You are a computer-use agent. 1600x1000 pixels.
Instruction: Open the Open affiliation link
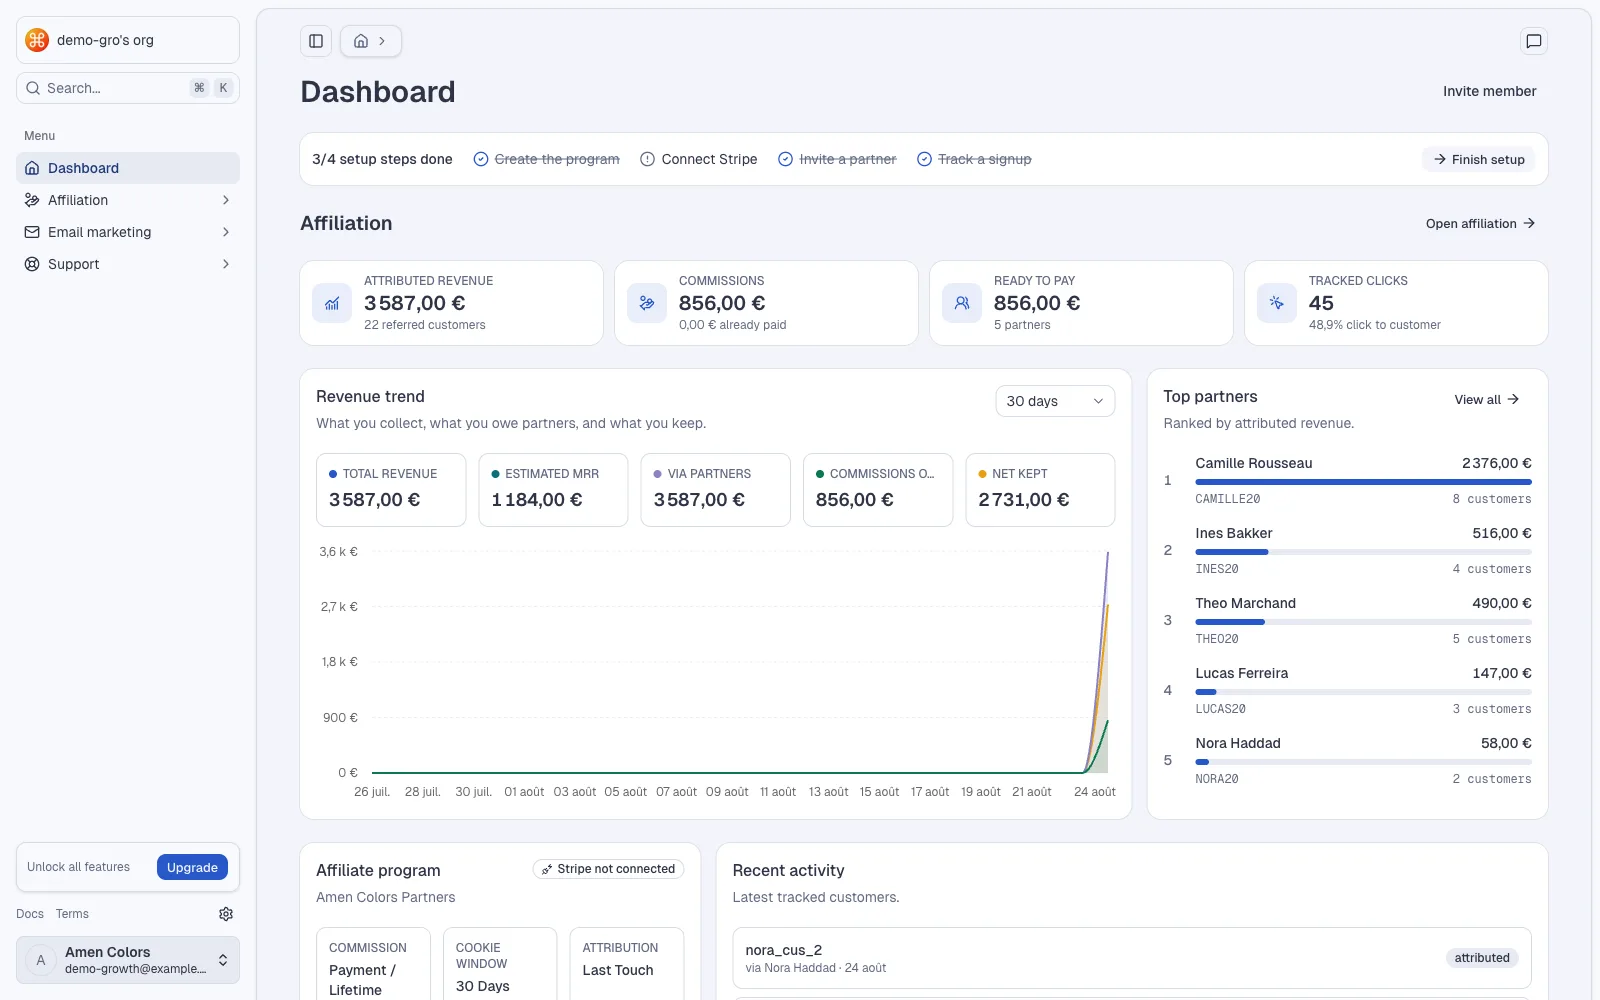click(1480, 223)
